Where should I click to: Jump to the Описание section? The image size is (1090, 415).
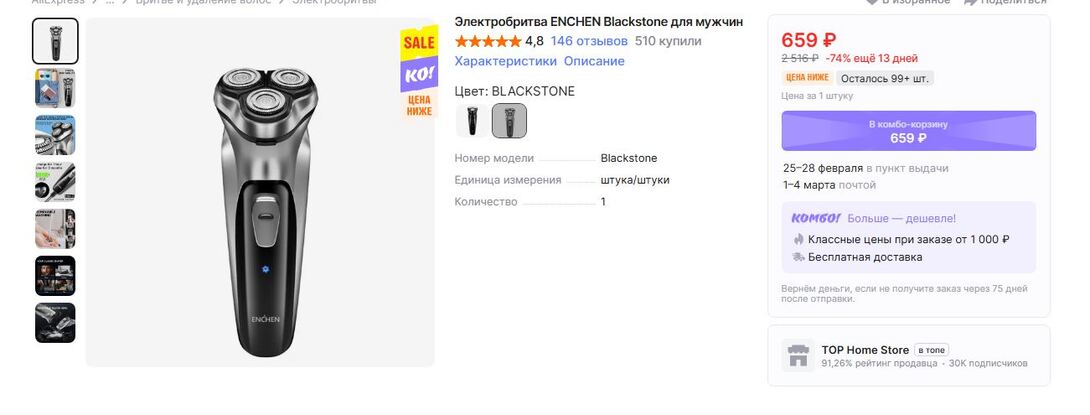coord(594,61)
